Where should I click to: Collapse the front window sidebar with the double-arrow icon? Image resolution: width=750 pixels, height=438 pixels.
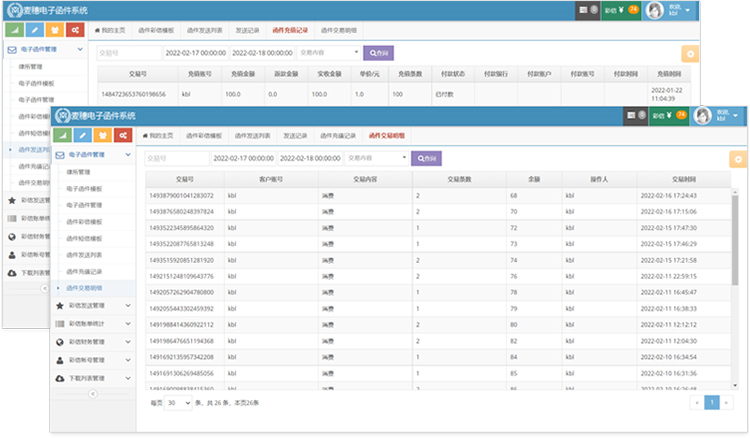click(x=92, y=393)
